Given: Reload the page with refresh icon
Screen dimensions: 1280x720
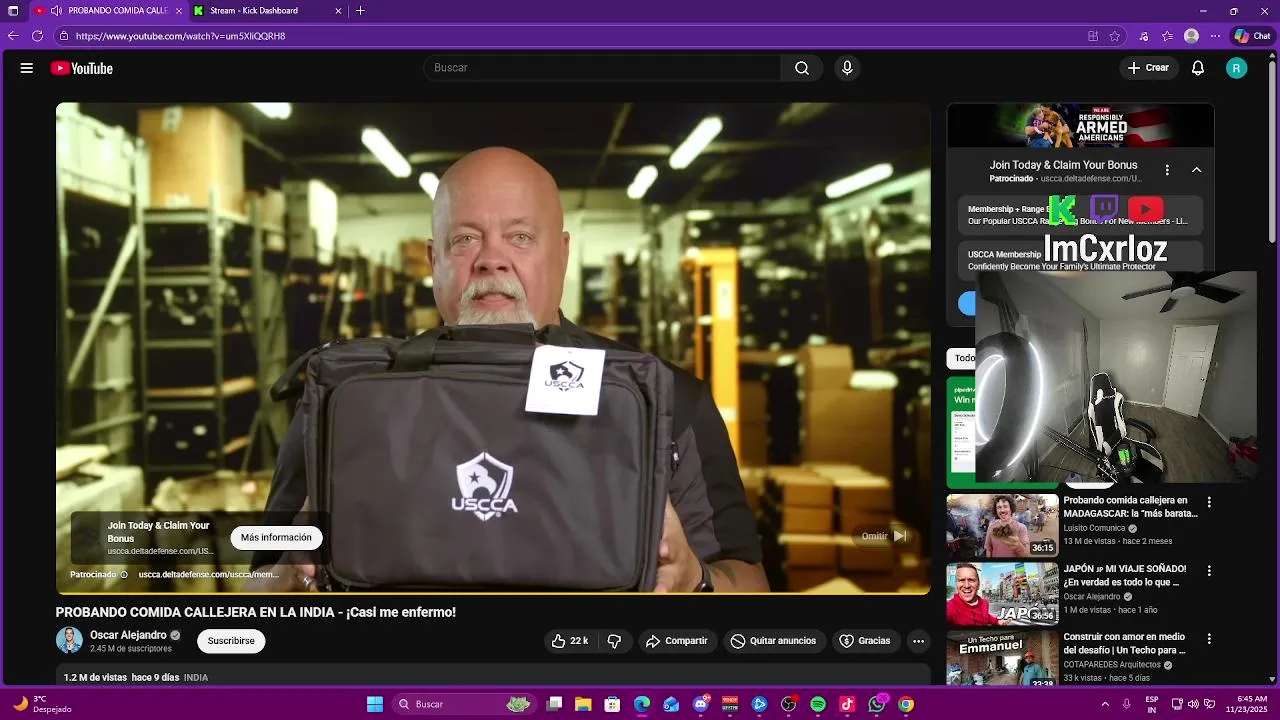Looking at the screenshot, I should 37,36.
